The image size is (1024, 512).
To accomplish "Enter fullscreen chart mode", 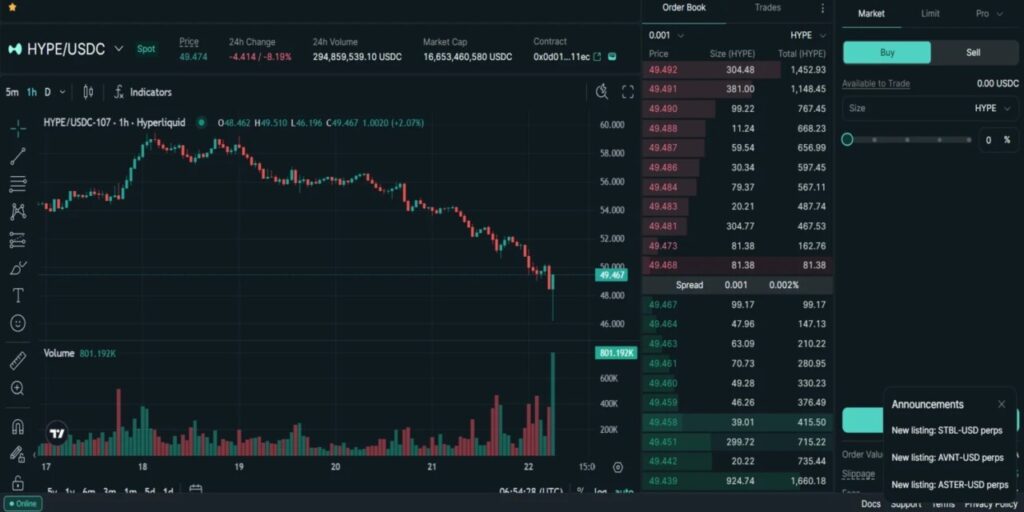I will tap(628, 92).
